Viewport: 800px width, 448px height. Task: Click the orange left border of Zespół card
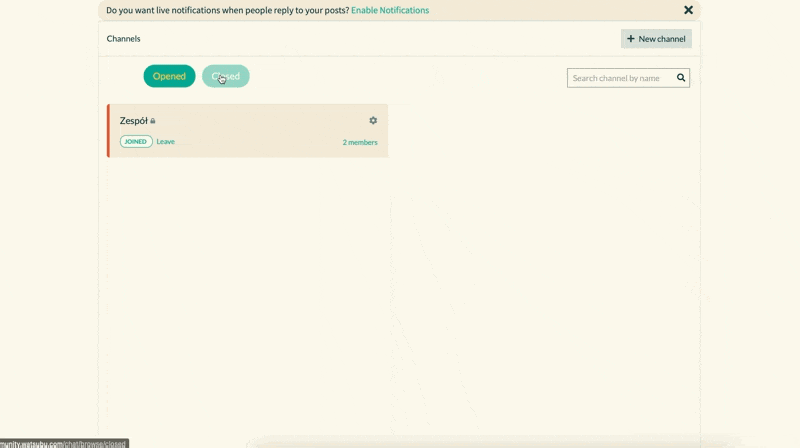[108, 130]
